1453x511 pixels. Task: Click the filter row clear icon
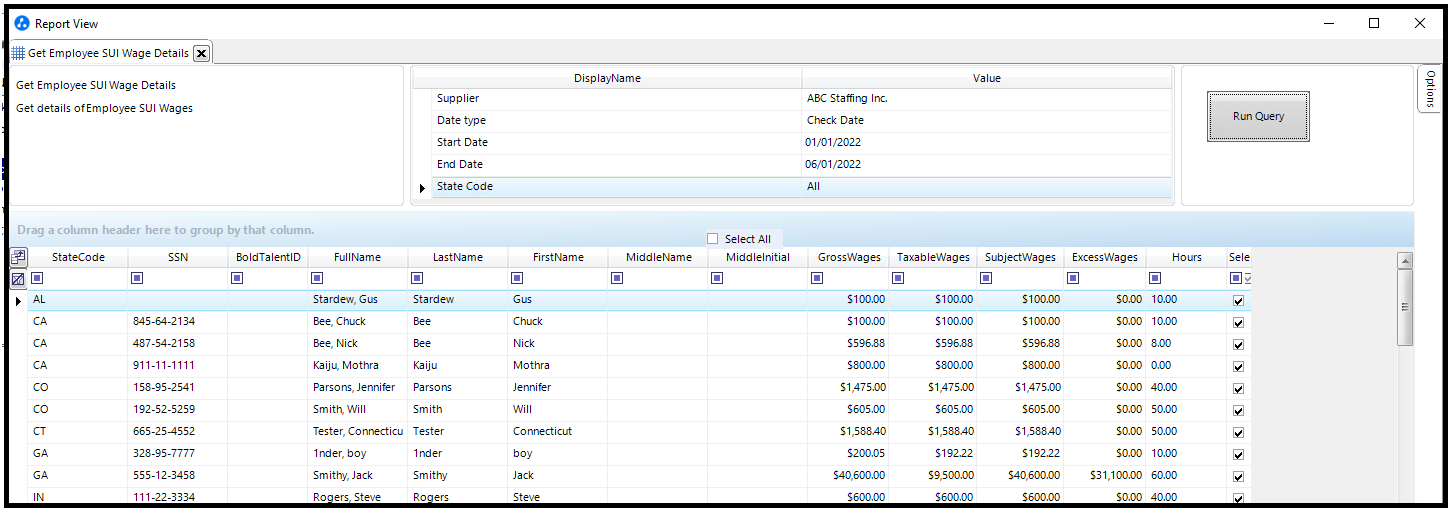tap(18, 279)
